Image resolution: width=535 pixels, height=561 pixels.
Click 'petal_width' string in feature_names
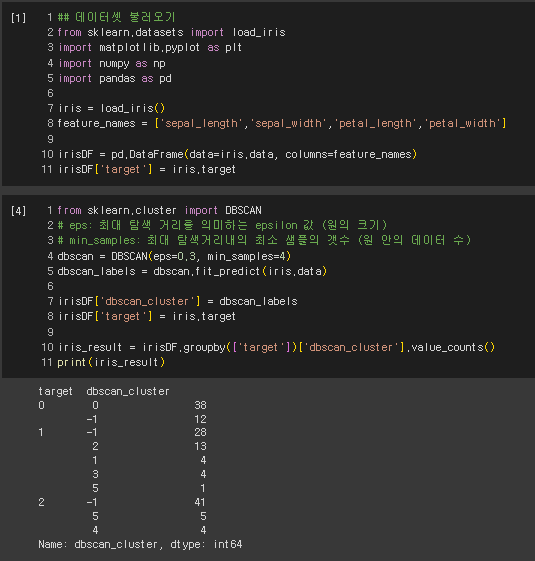point(462,123)
